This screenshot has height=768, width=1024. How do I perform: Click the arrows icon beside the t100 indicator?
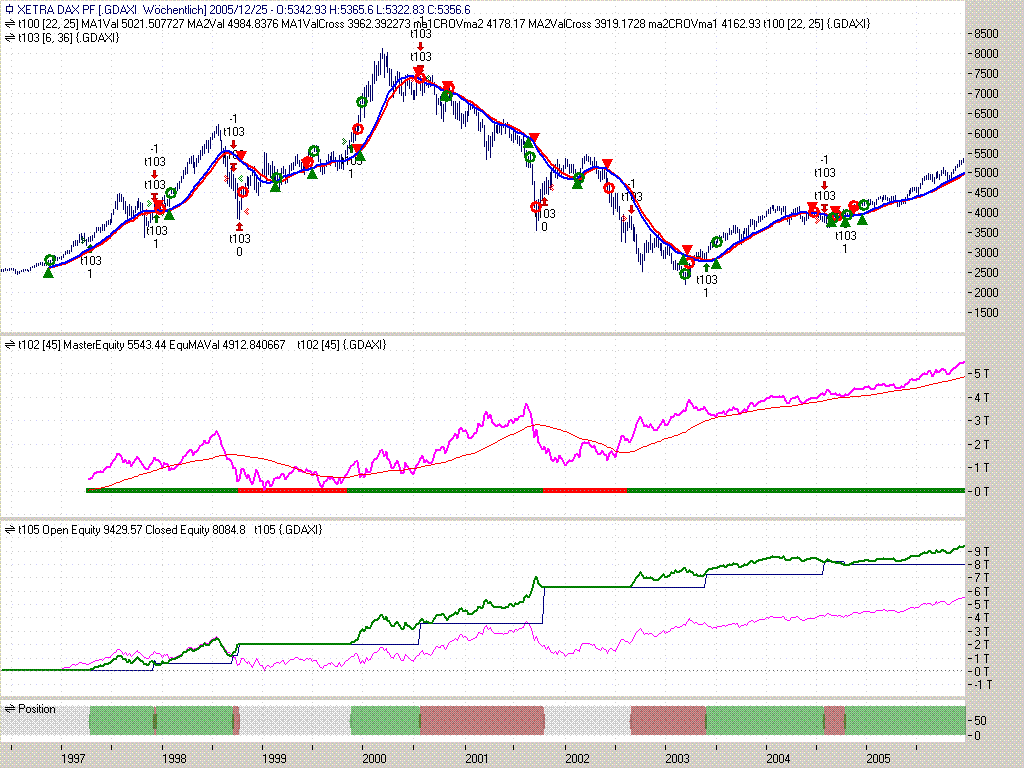click(x=9, y=23)
